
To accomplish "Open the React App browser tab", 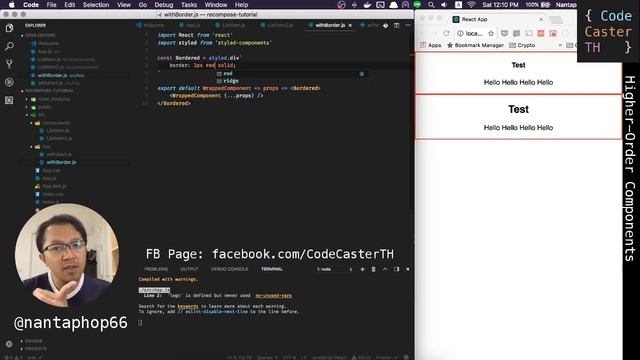I will 498,19.
